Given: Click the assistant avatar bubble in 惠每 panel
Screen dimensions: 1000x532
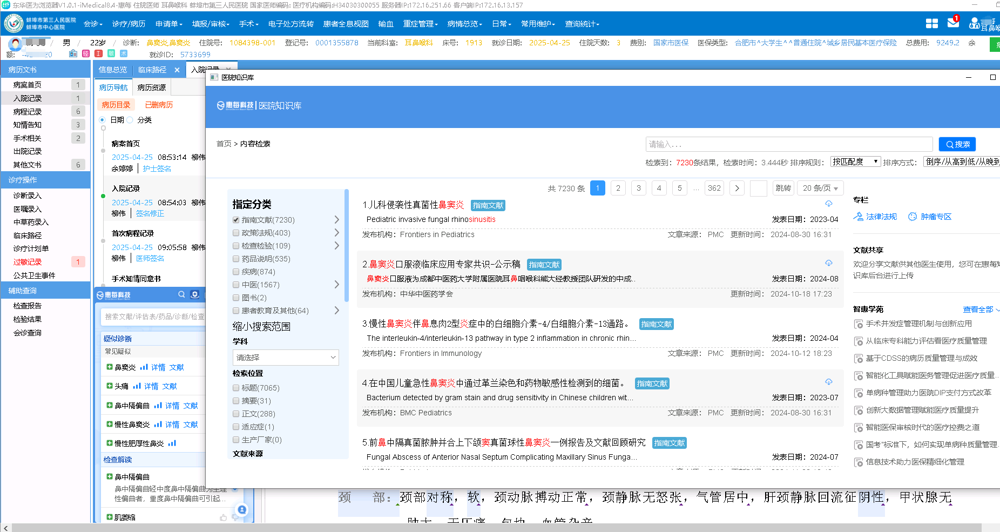Looking at the screenshot, I should pyautogui.click(x=242, y=509).
